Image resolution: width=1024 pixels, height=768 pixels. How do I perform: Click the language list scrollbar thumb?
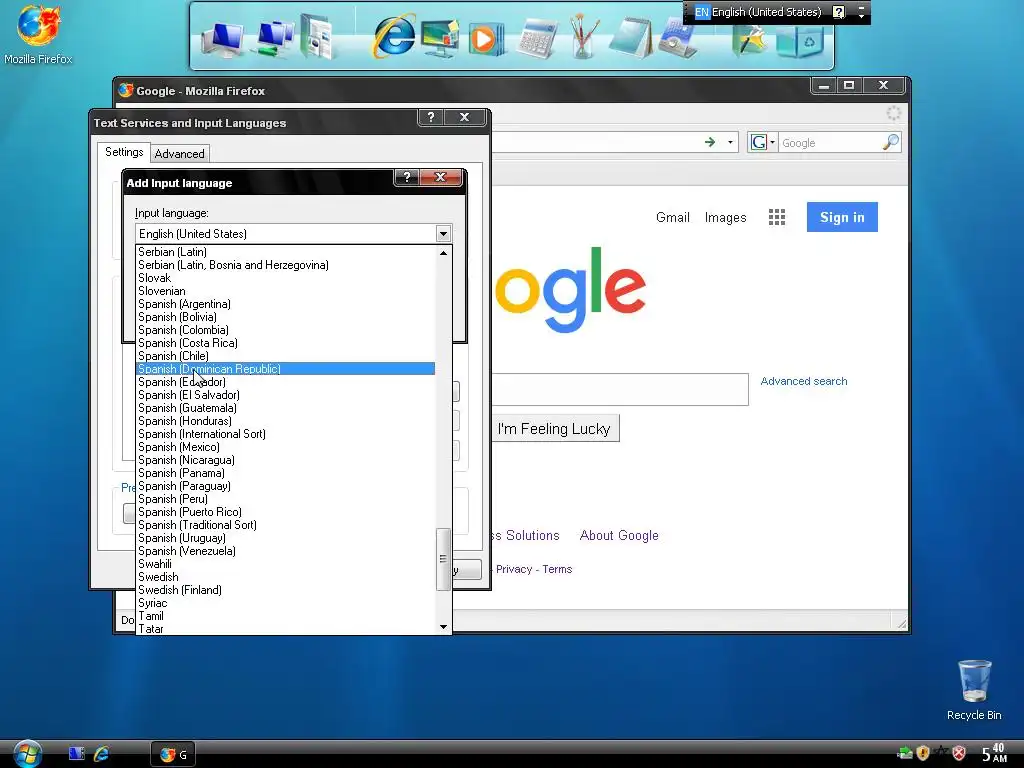click(443, 558)
